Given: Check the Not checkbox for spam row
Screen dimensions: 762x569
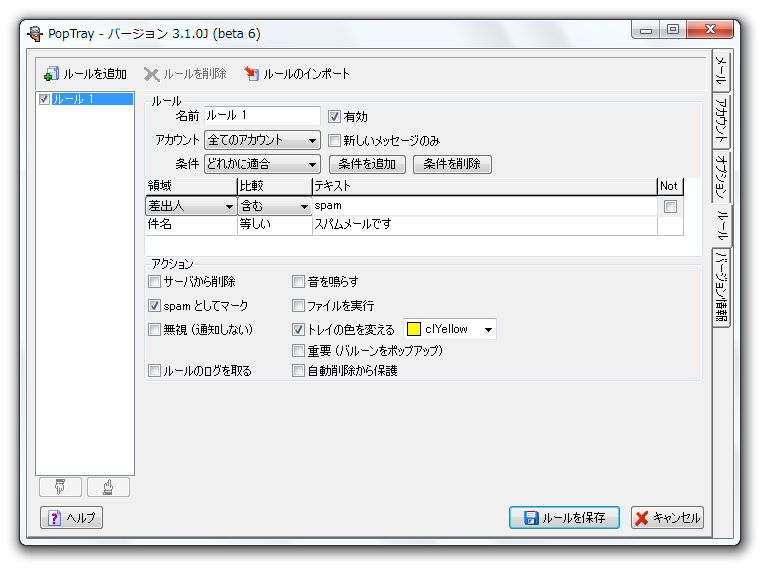Looking at the screenshot, I should point(670,207).
